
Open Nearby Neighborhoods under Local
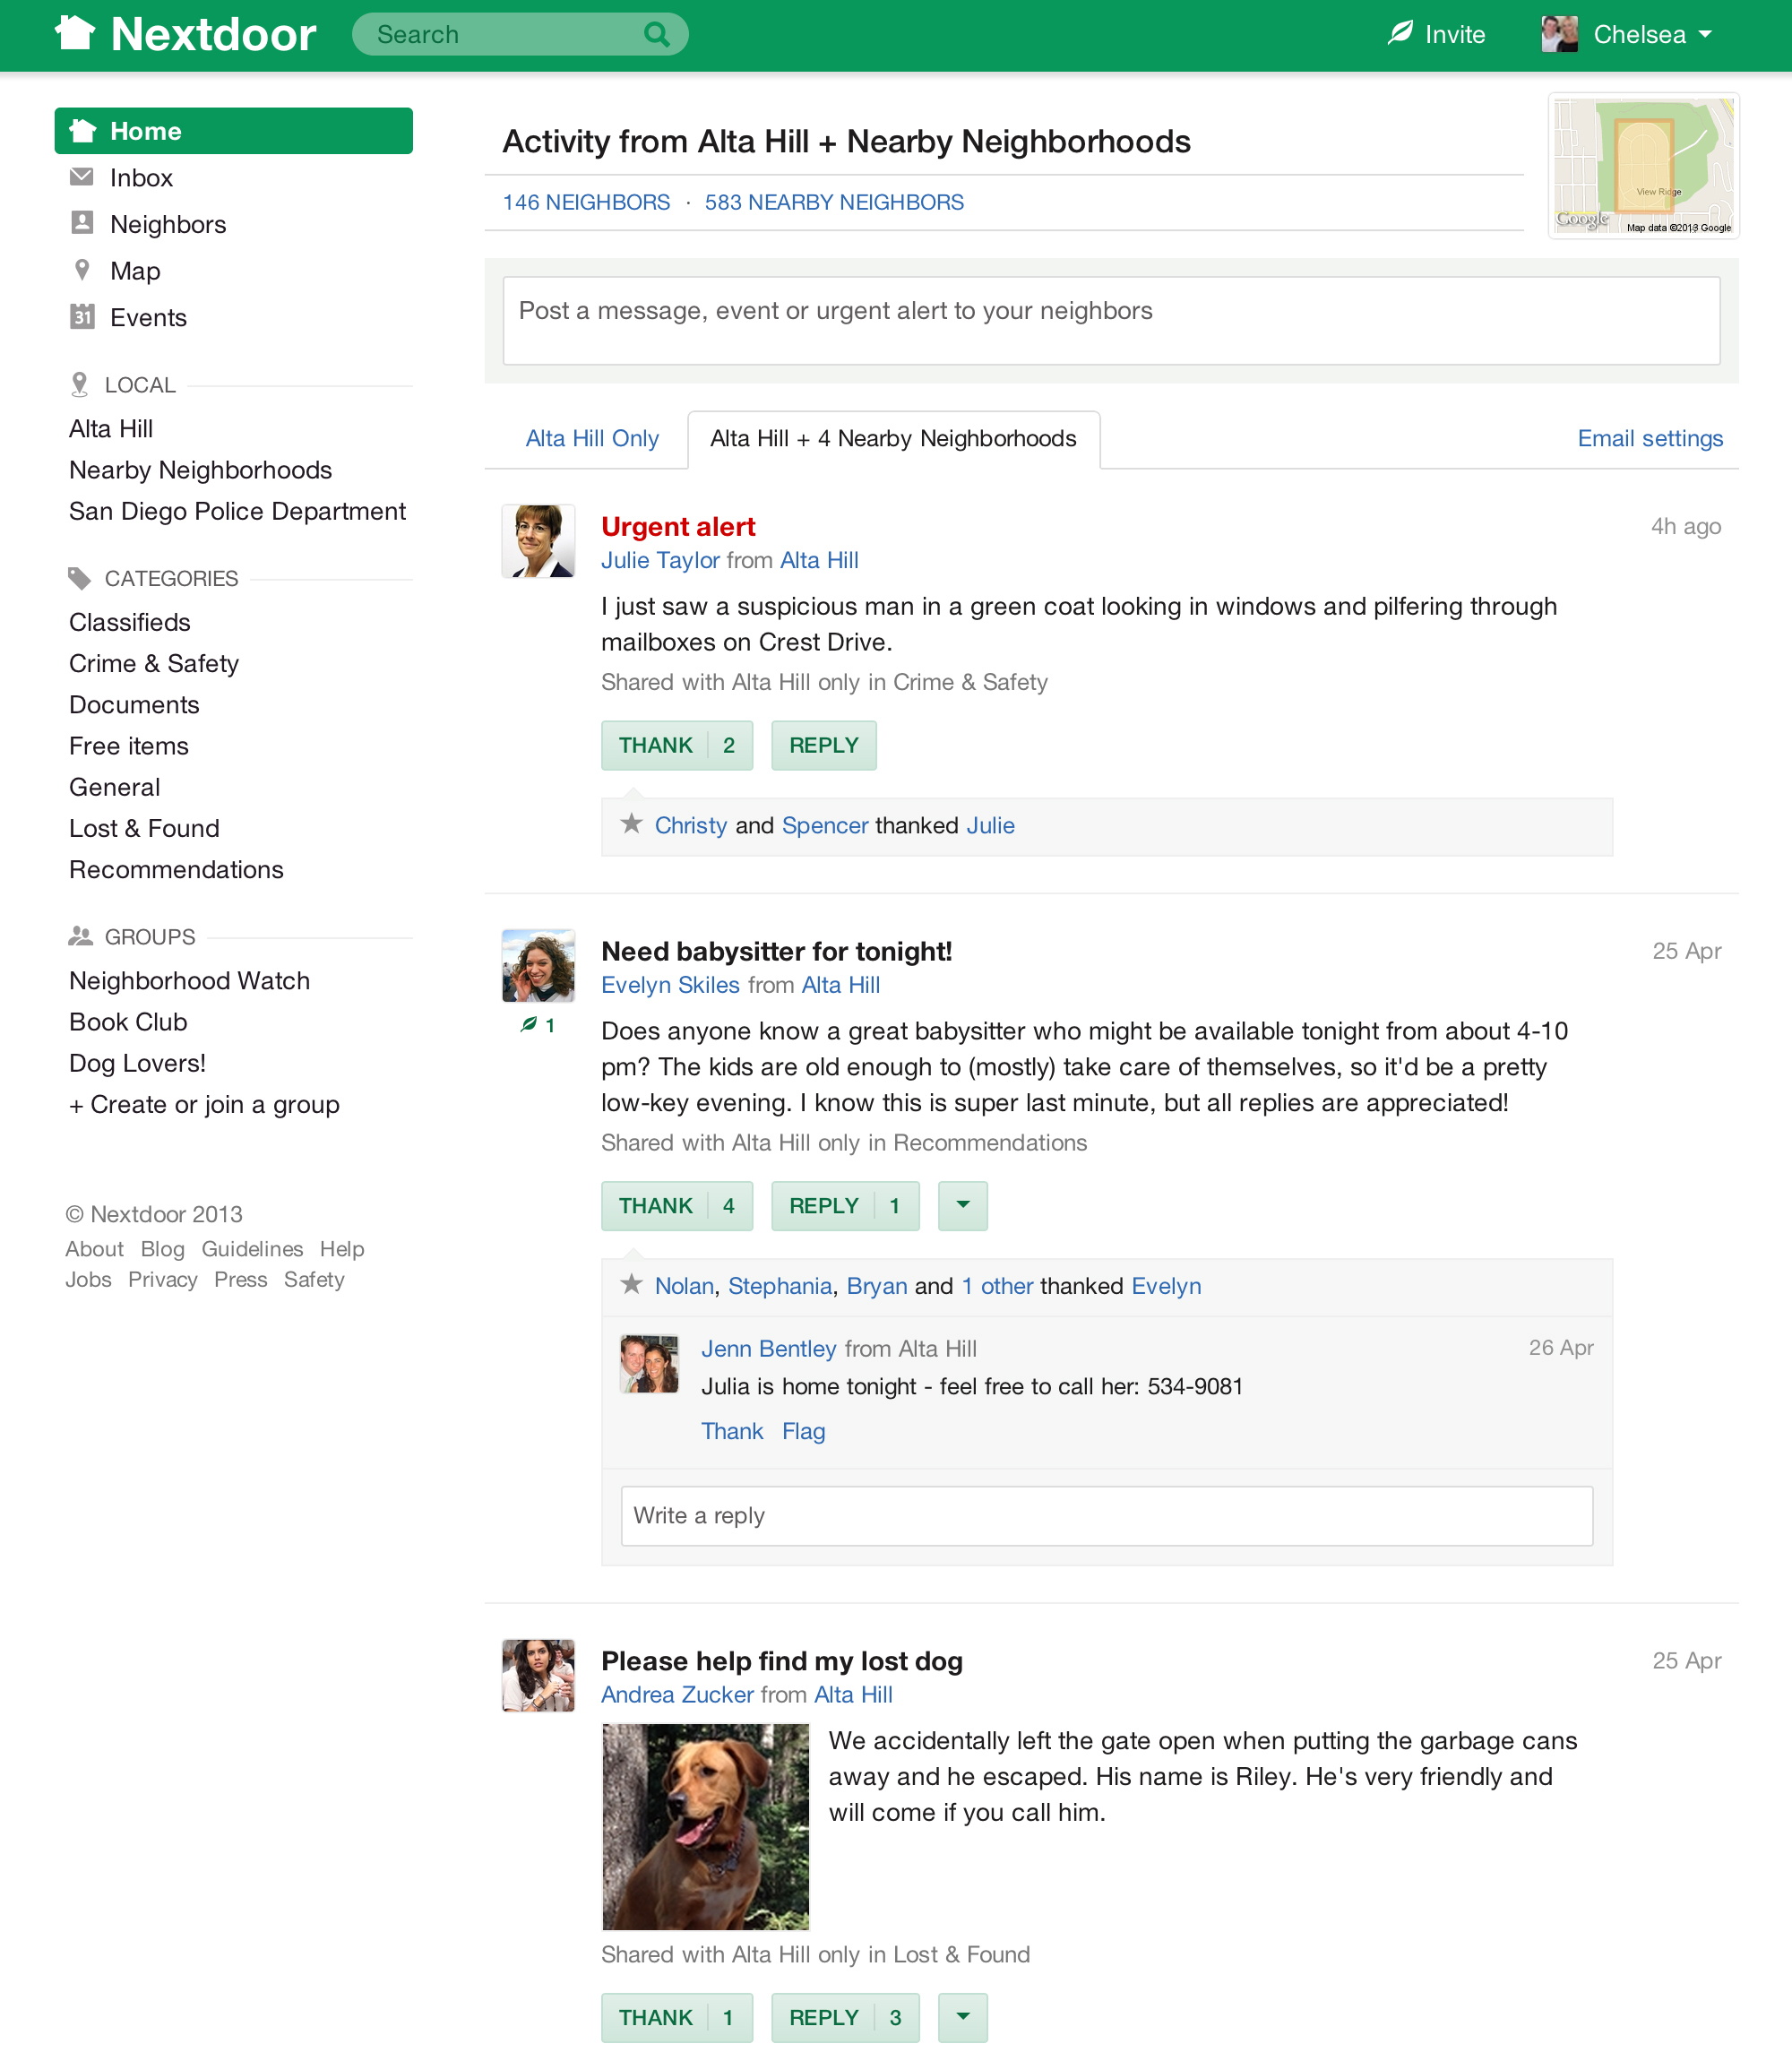(200, 469)
